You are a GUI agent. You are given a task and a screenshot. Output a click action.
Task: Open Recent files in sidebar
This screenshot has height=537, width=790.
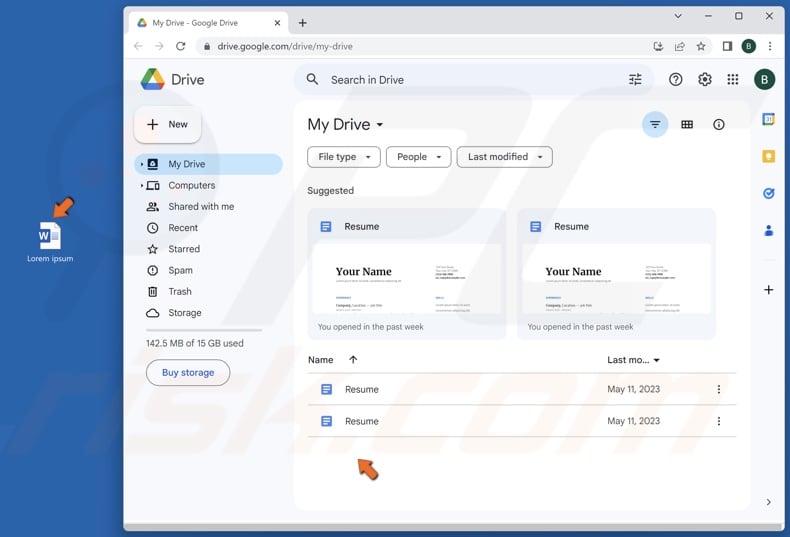click(x=183, y=228)
